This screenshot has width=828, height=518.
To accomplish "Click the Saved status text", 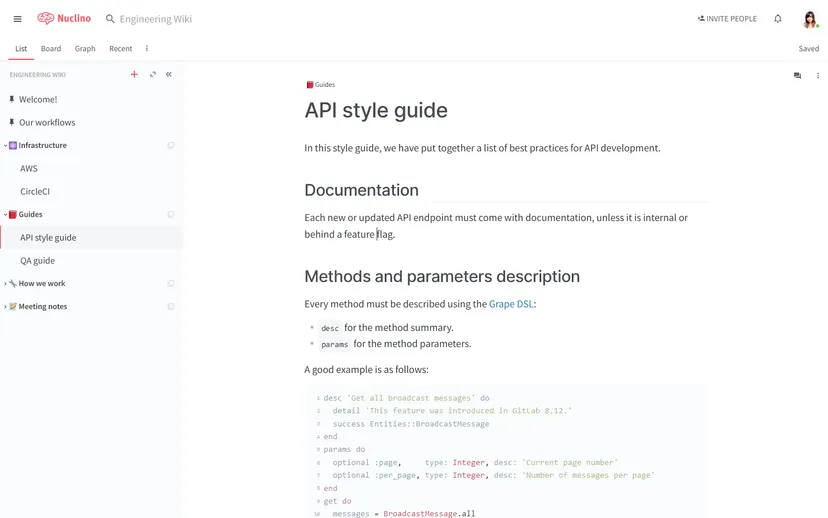I will [808, 49].
